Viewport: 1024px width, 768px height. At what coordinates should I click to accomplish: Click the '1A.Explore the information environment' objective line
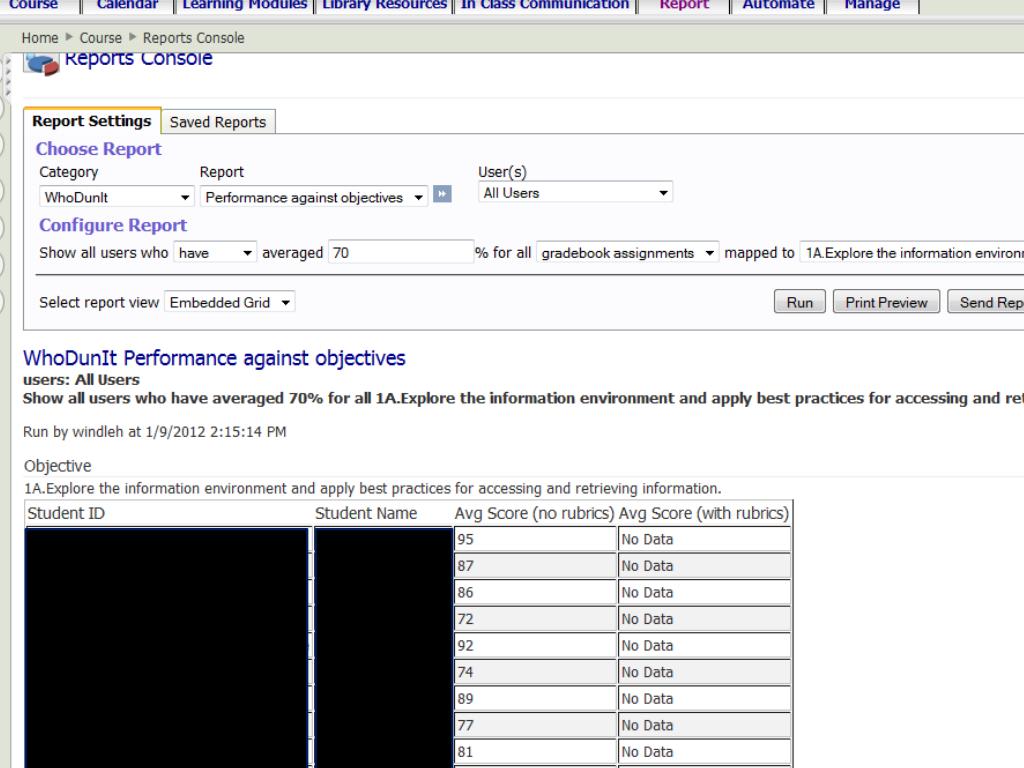[x=373, y=488]
